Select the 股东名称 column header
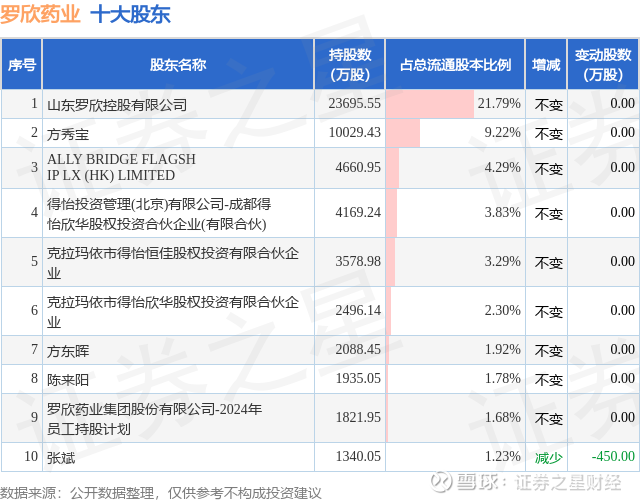 click(x=178, y=64)
